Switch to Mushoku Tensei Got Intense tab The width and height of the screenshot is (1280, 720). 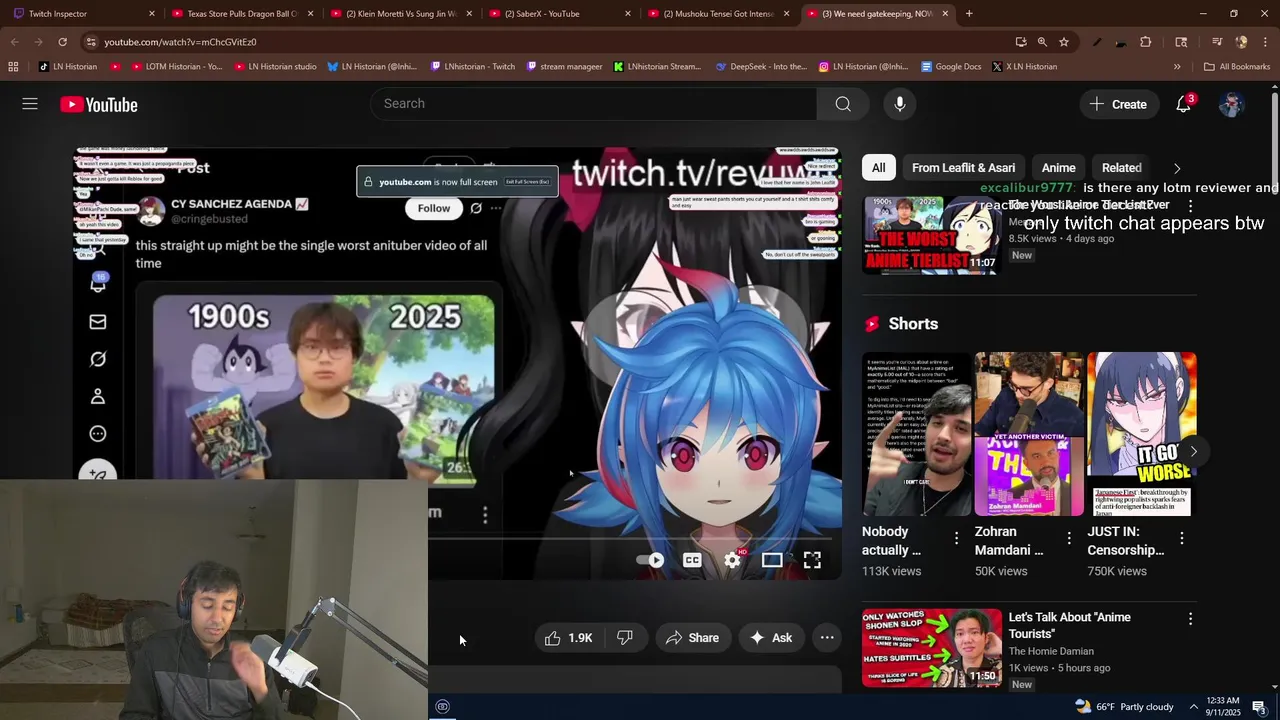point(719,14)
